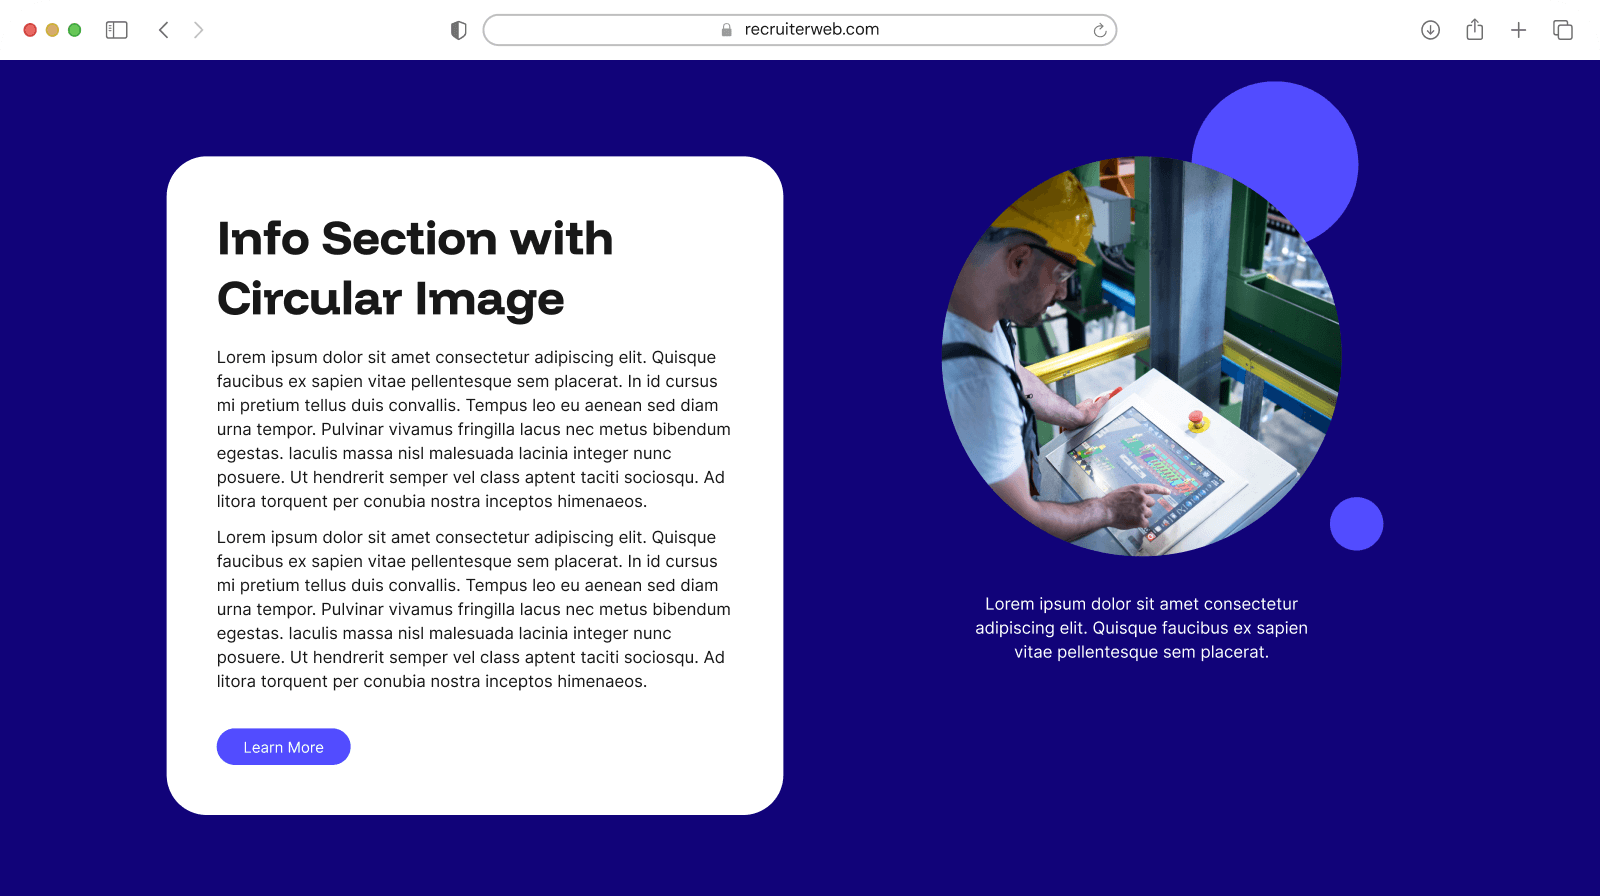Reload the recruiterweb.com page
The height and width of the screenshot is (896, 1600).
tap(1099, 30)
